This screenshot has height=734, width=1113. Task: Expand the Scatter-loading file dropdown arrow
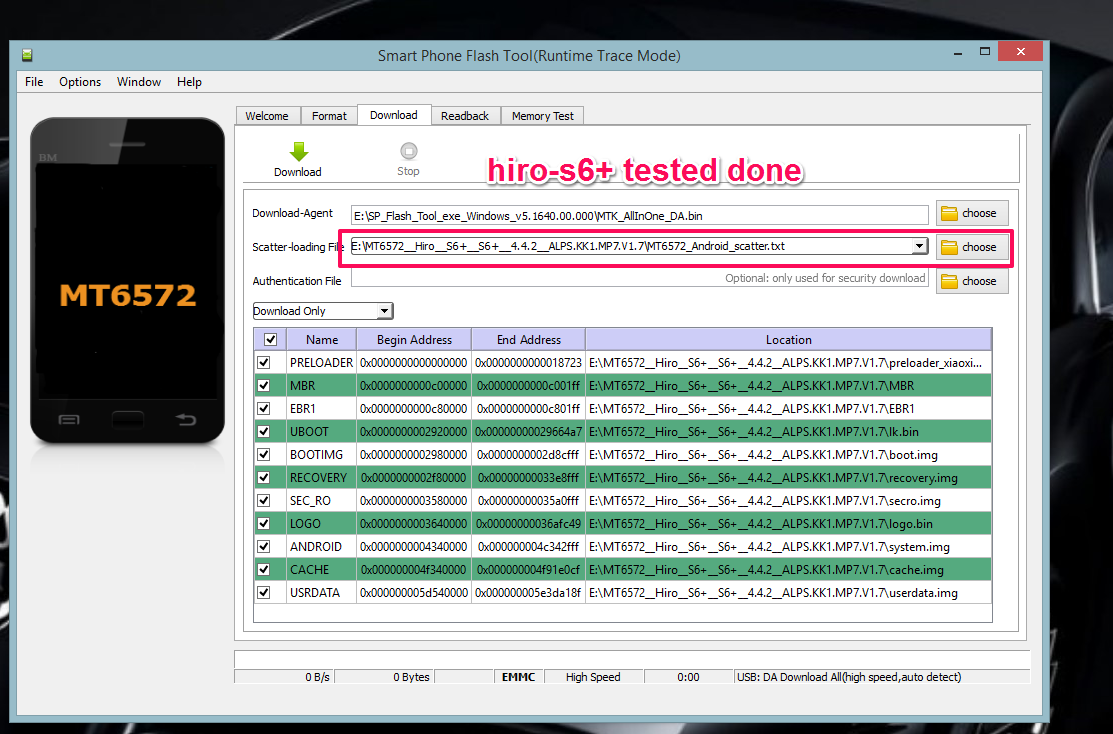(919, 246)
